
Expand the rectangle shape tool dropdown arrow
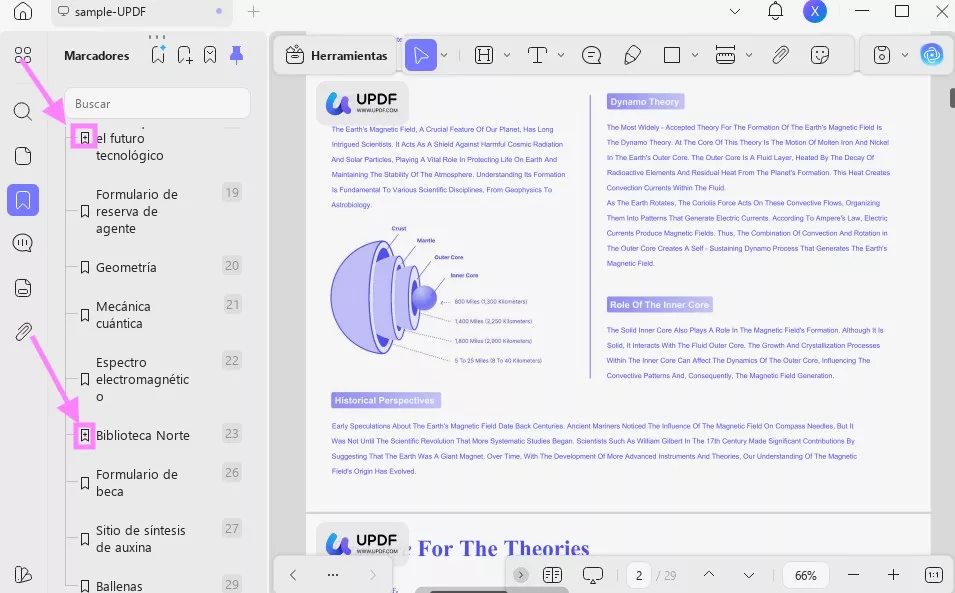(x=695, y=55)
